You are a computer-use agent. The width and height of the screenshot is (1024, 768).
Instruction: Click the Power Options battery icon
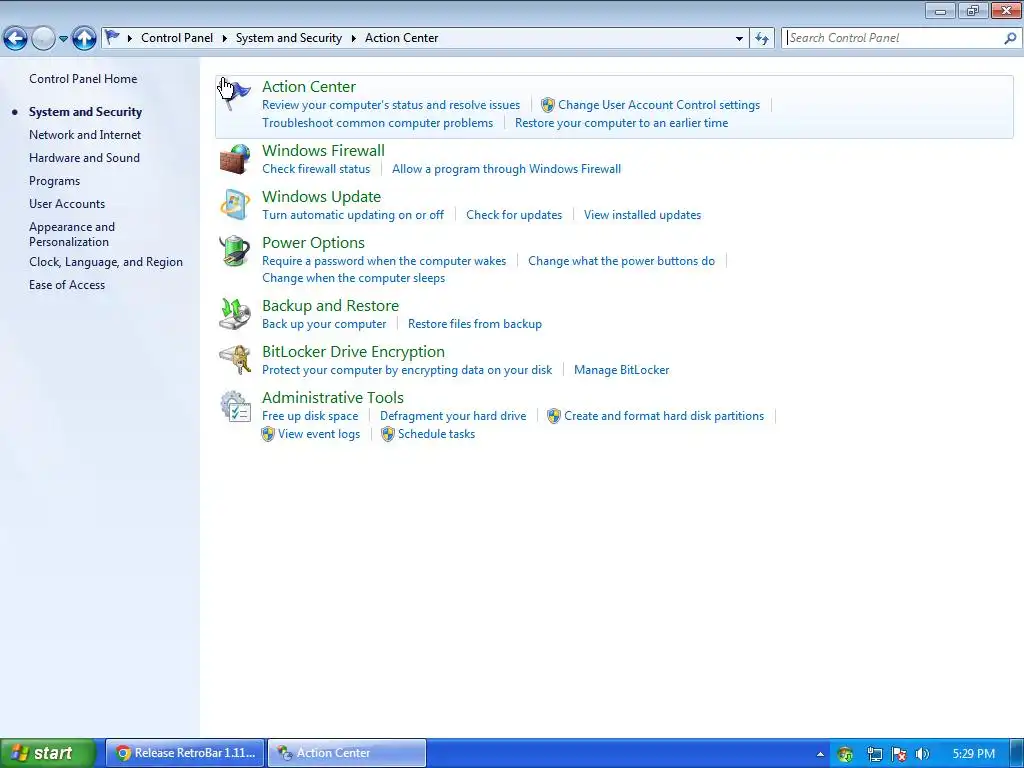click(x=234, y=251)
